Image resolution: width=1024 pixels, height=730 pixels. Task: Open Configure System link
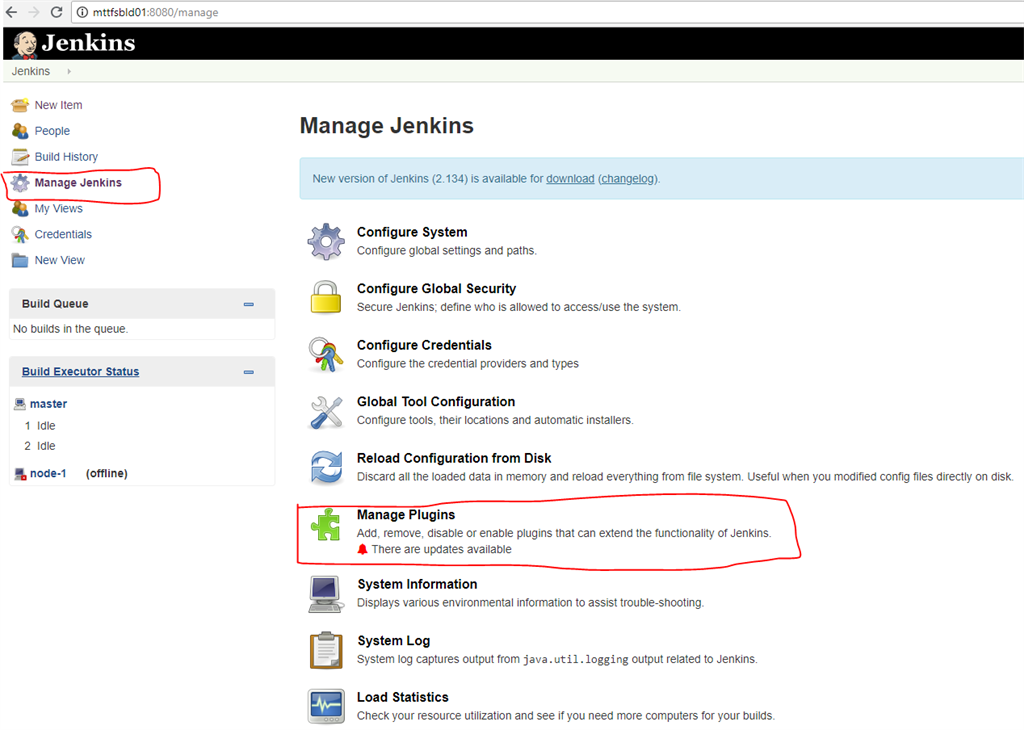point(412,232)
